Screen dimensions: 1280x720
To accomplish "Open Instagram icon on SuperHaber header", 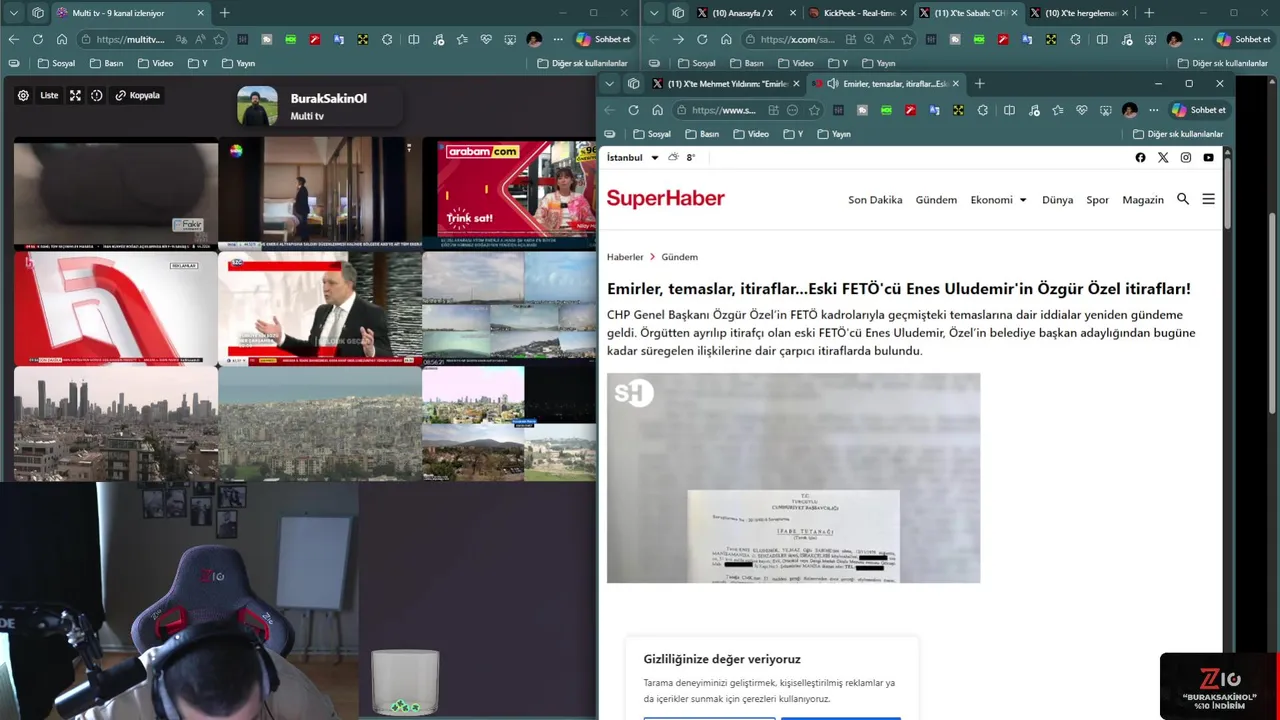I will (1186, 158).
